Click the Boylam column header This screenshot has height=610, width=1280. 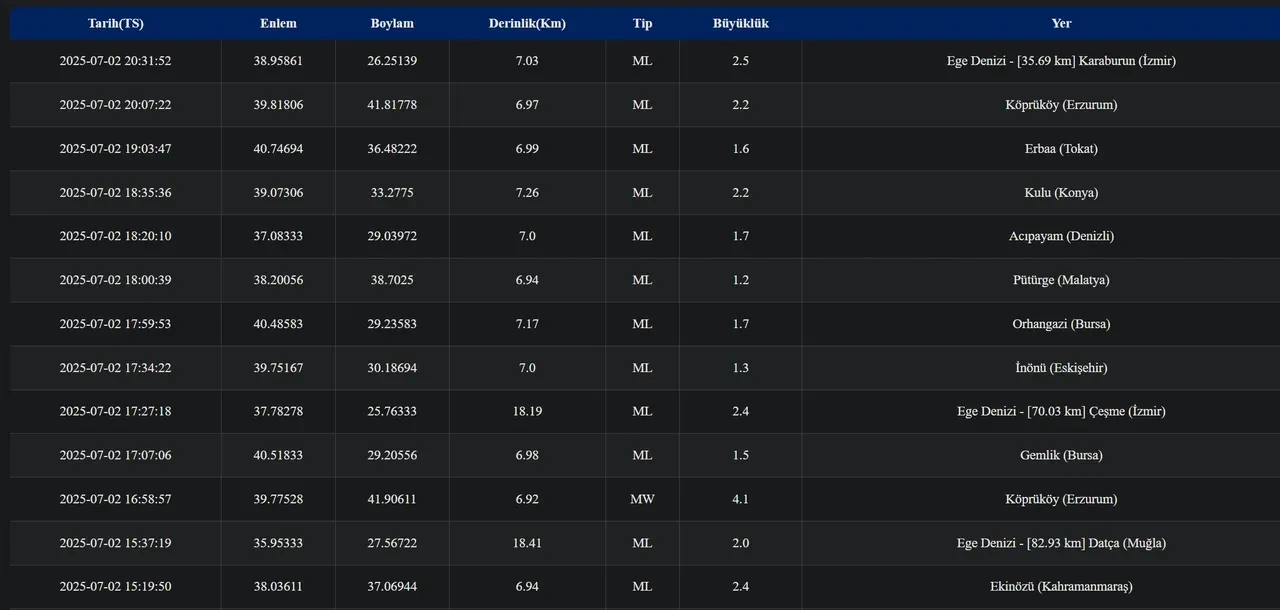click(392, 23)
